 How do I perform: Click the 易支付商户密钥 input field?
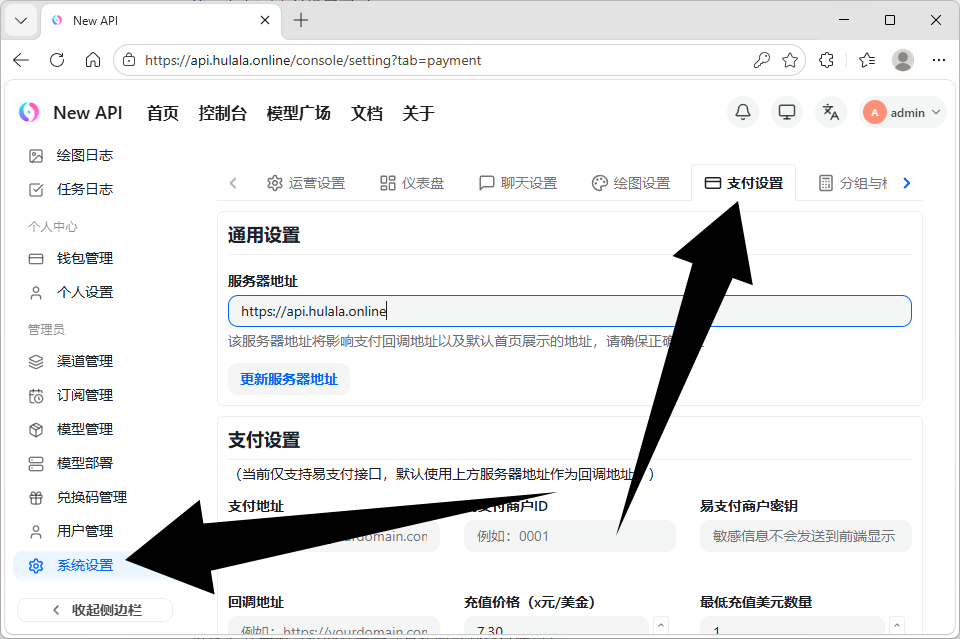[805, 536]
